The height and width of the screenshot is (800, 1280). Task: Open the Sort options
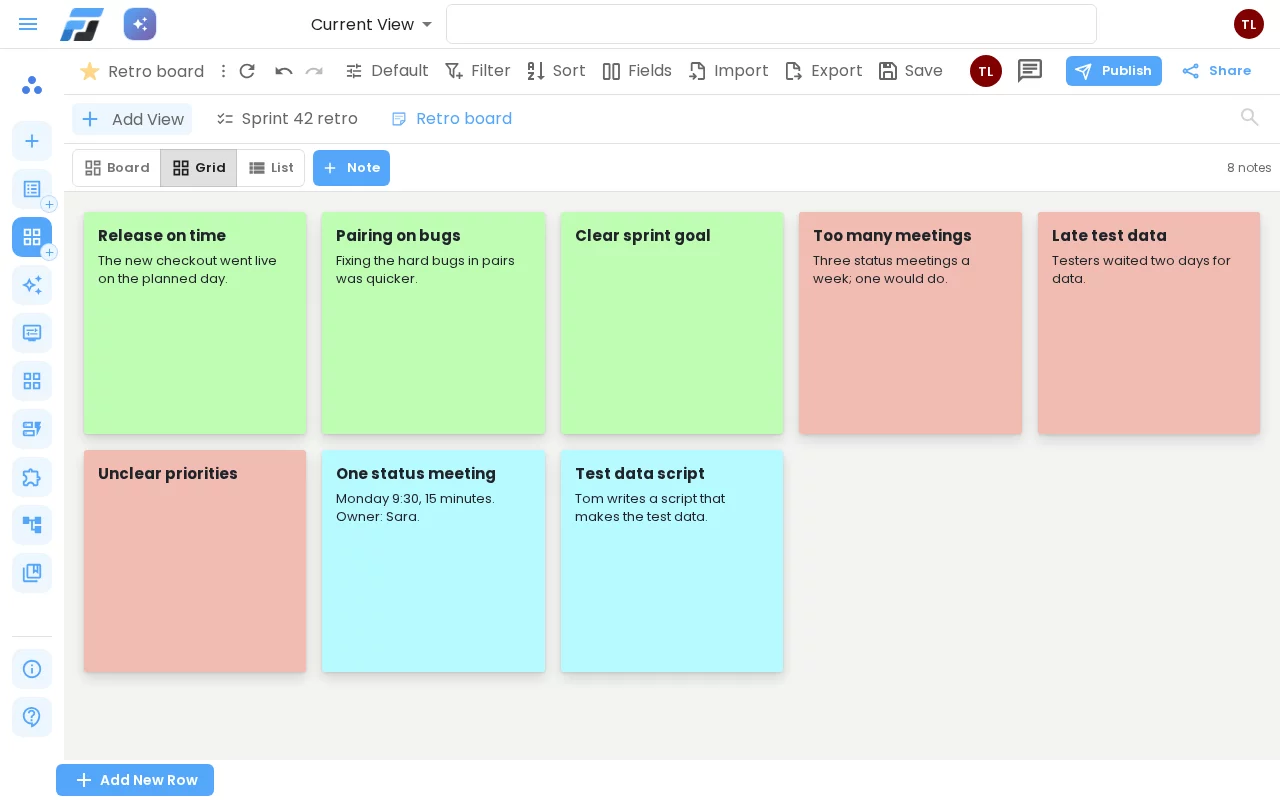click(x=556, y=71)
